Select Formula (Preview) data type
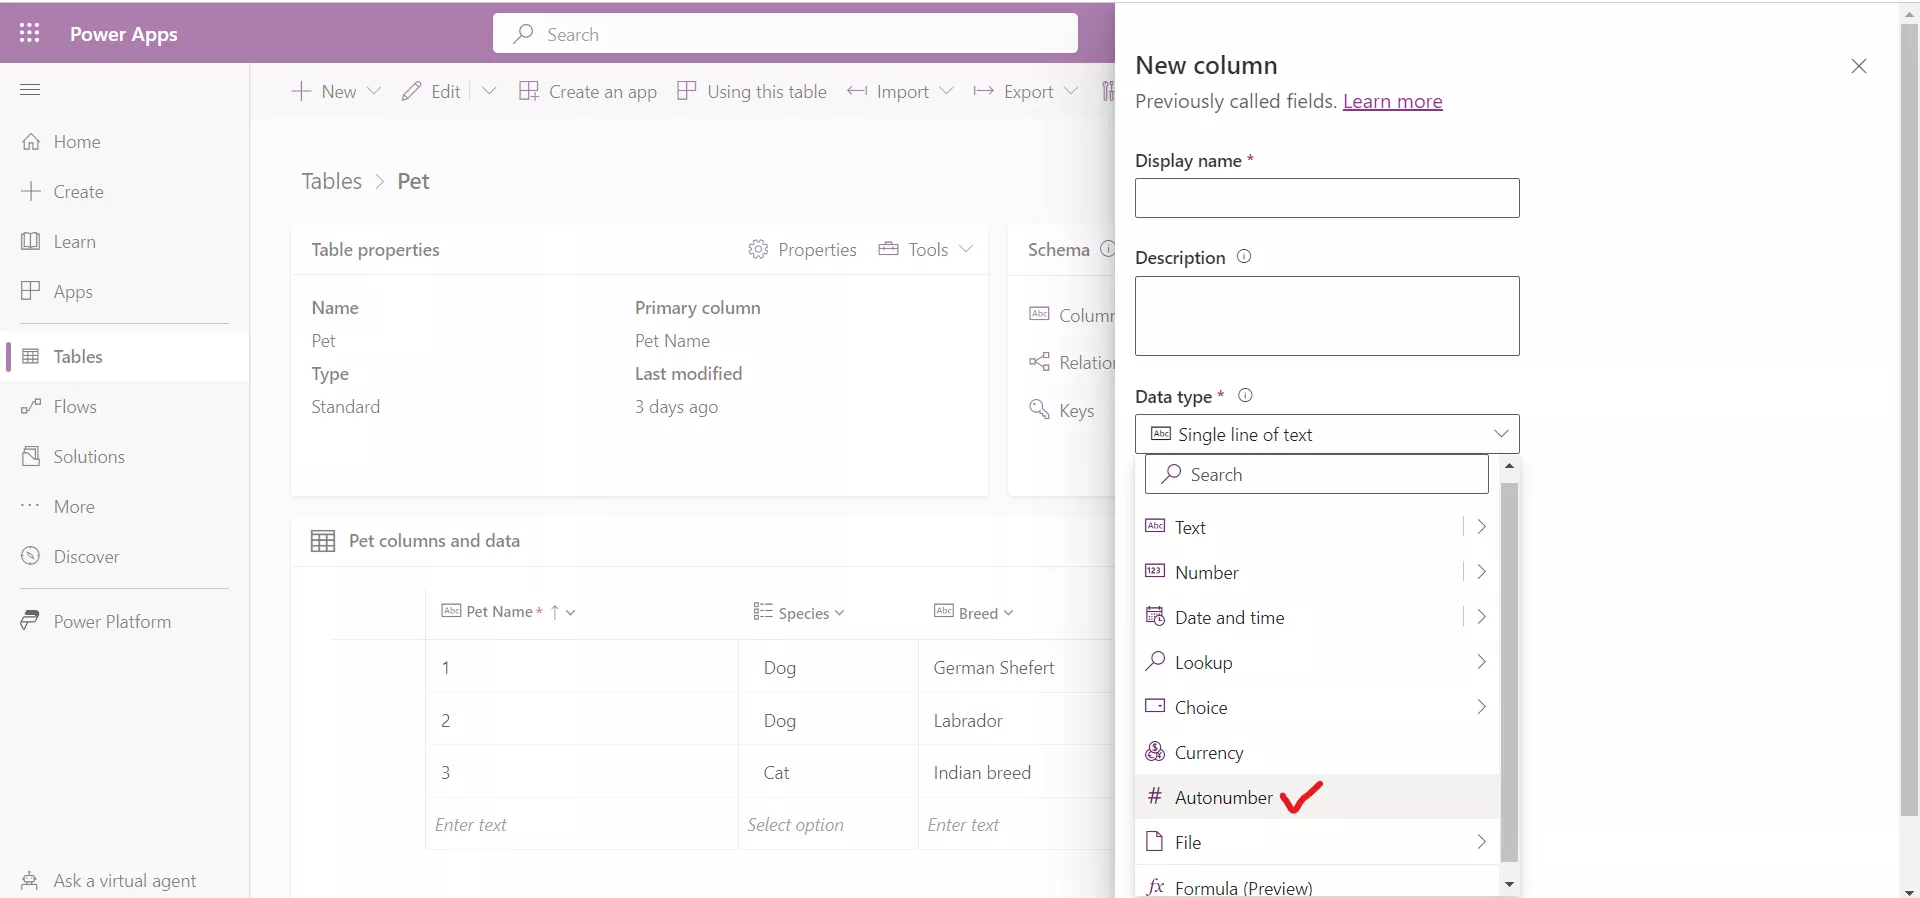The width and height of the screenshot is (1920, 898). point(1317,887)
